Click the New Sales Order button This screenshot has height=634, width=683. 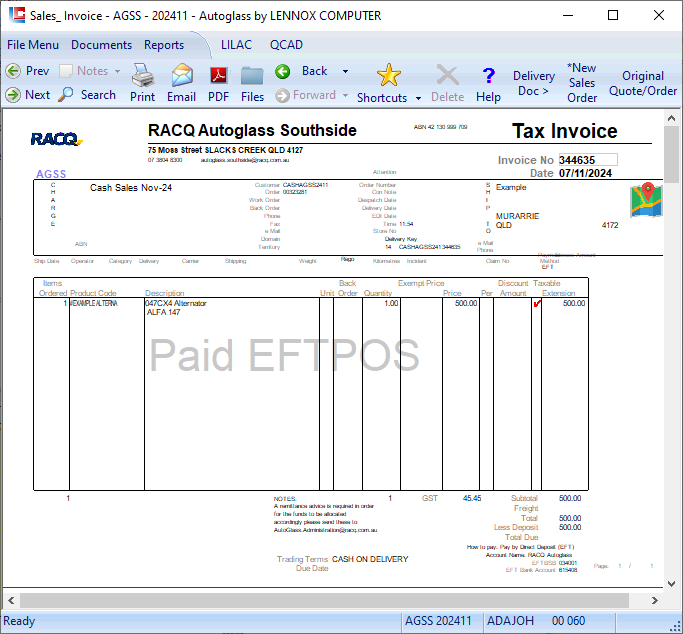[x=582, y=83]
